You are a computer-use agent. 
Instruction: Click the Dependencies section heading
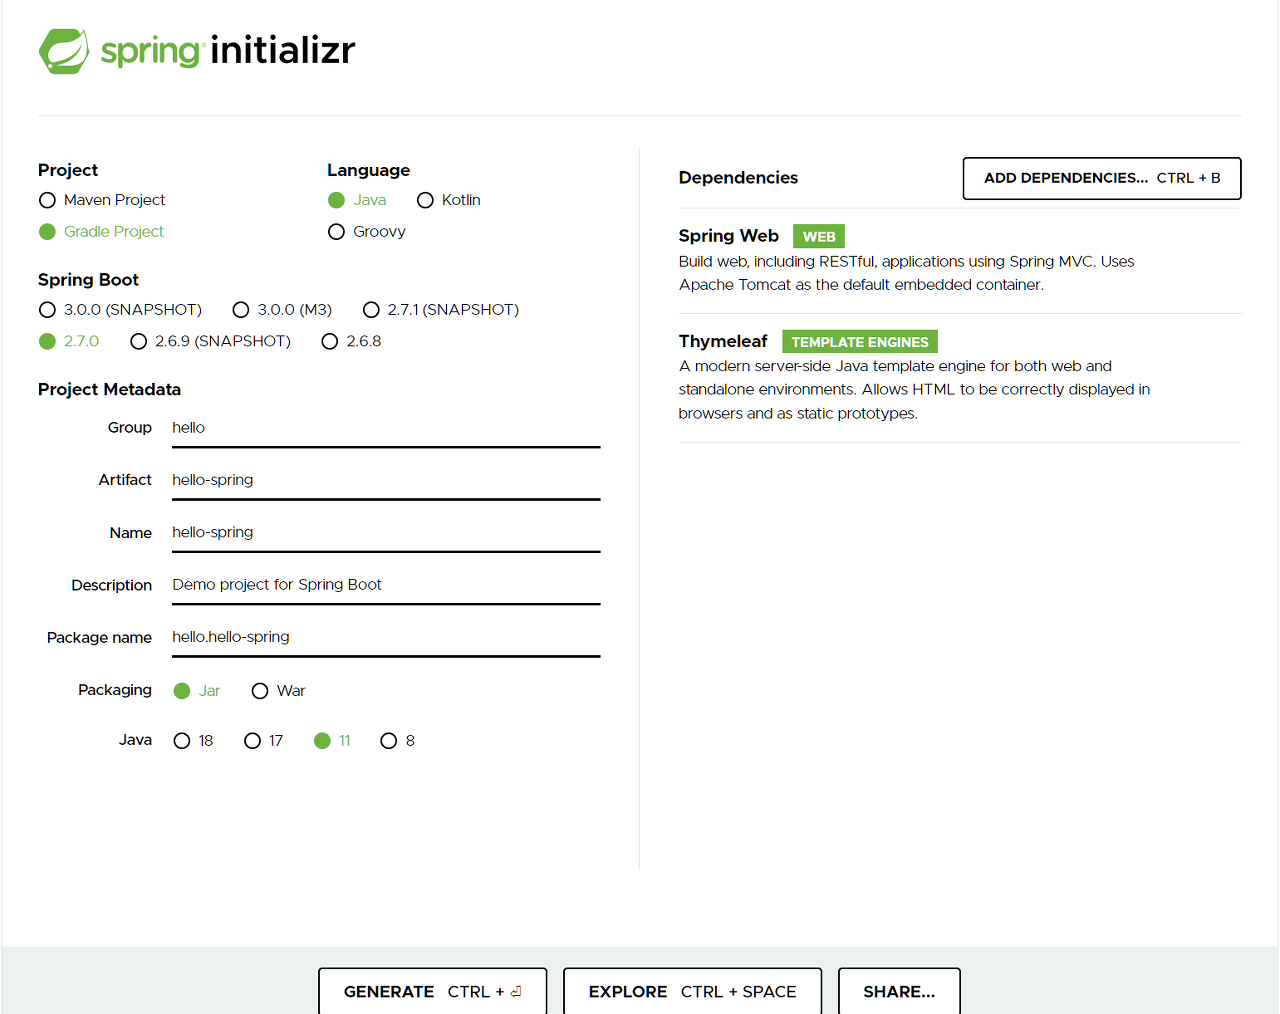click(738, 178)
